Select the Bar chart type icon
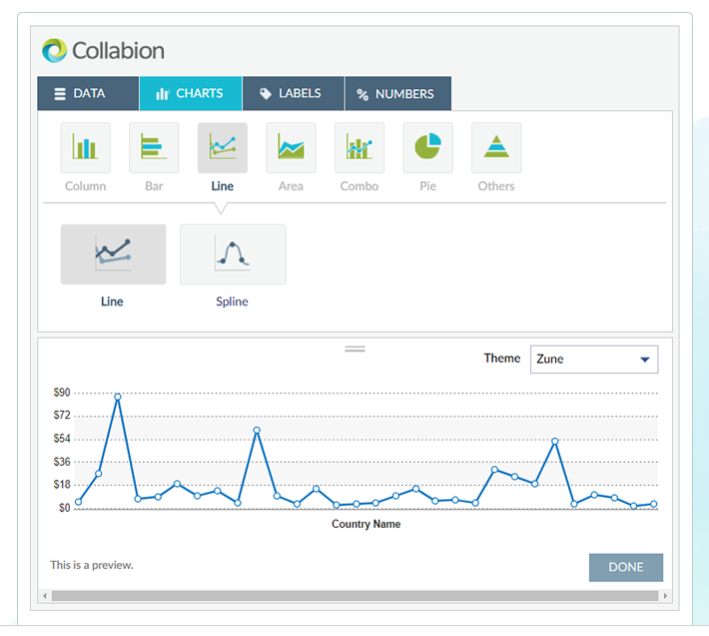The width and height of the screenshot is (709, 636). [x=154, y=147]
